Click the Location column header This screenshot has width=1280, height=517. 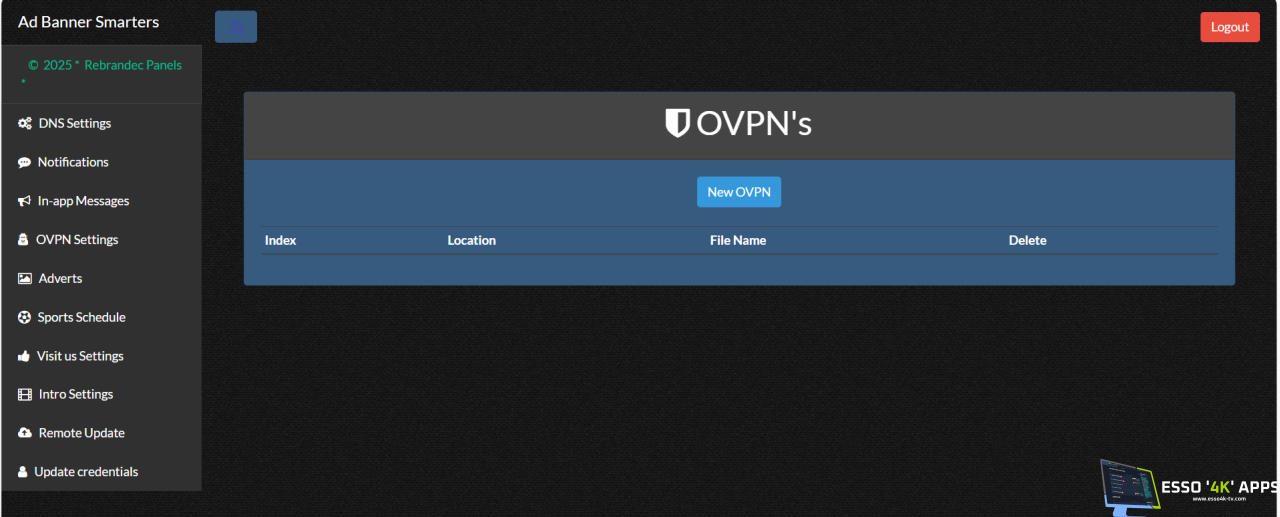click(471, 240)
